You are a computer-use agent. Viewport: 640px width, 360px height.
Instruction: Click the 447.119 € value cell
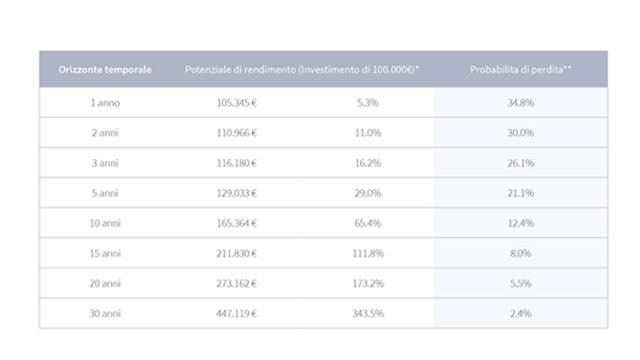(x=236, y=313)
